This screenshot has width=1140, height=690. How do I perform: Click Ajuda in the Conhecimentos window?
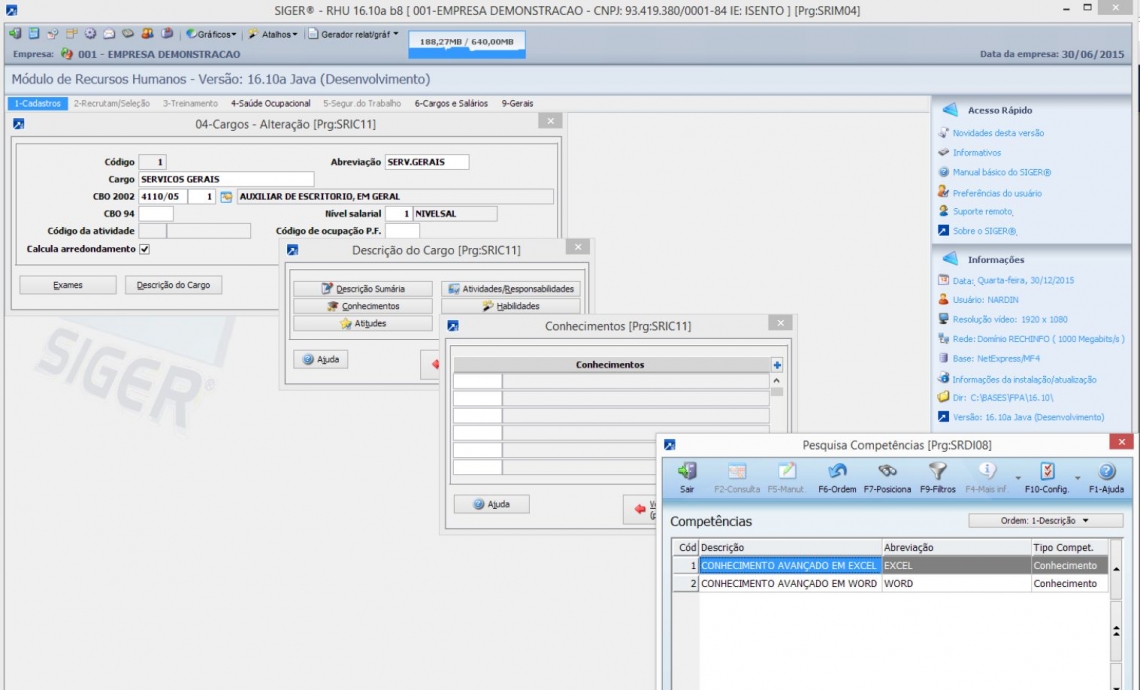[x=491, y=504]
